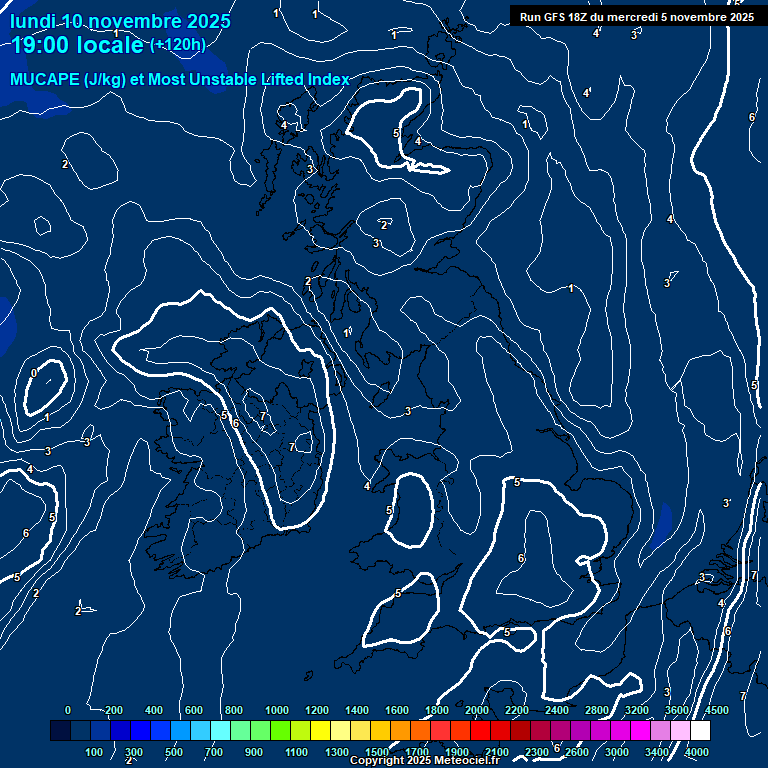Click the legend value '3000'

tap(617, 752)
